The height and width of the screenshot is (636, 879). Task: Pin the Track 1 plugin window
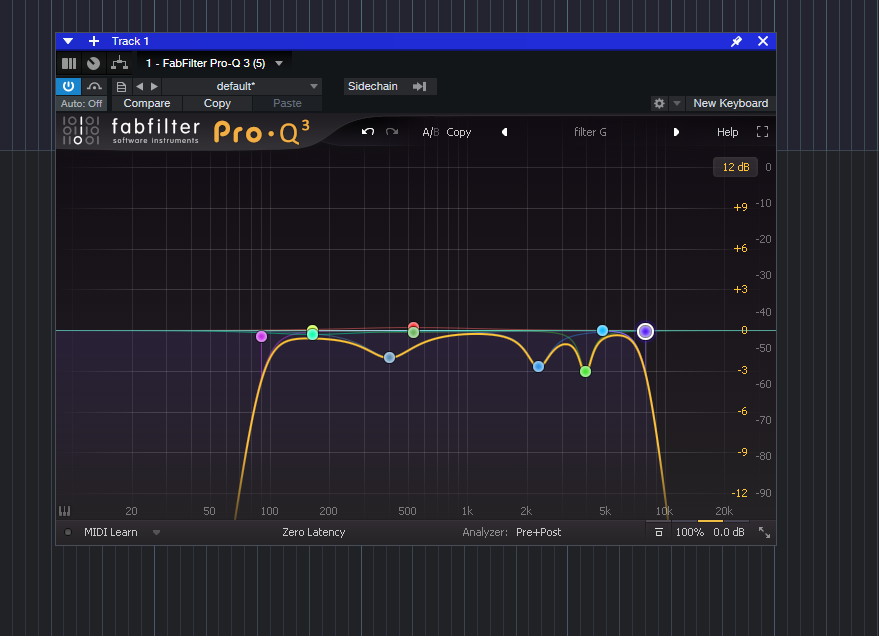(x=737, y=41)
